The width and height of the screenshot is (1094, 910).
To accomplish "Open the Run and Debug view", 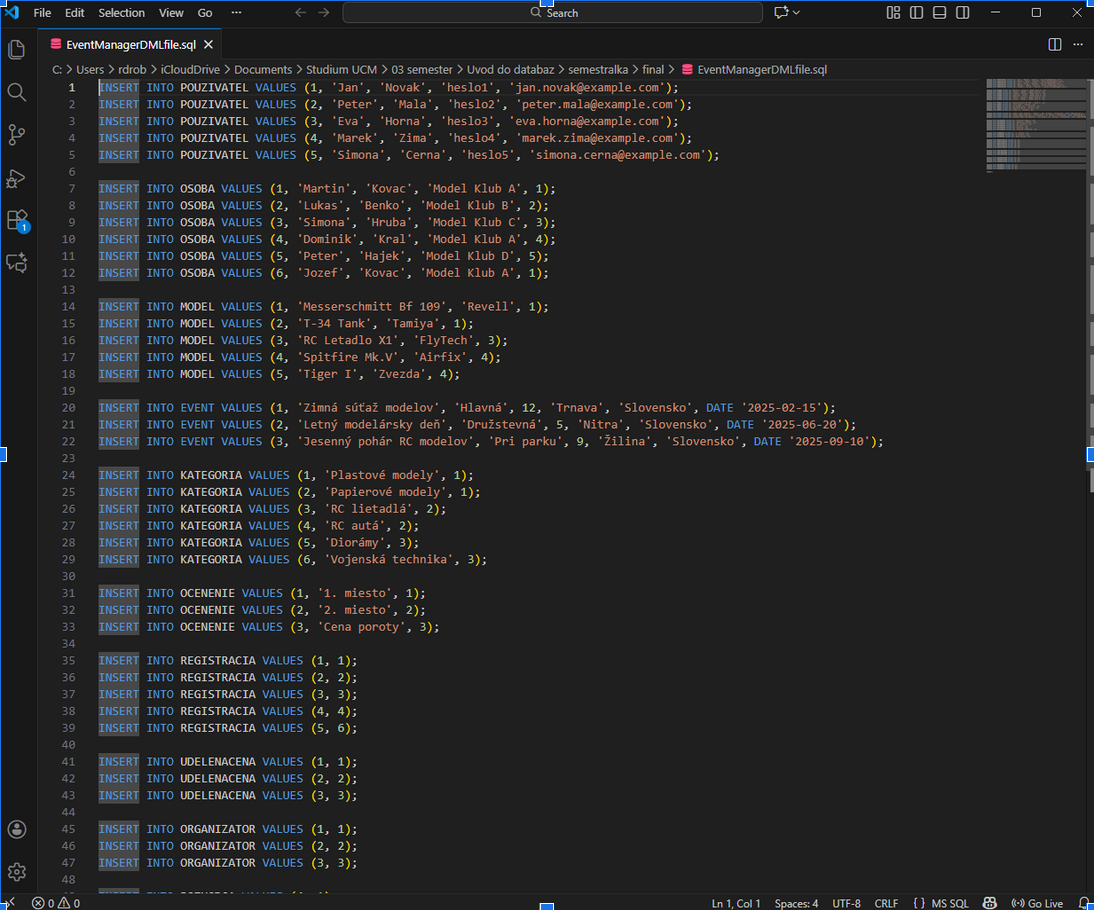I will coord(17,178).
